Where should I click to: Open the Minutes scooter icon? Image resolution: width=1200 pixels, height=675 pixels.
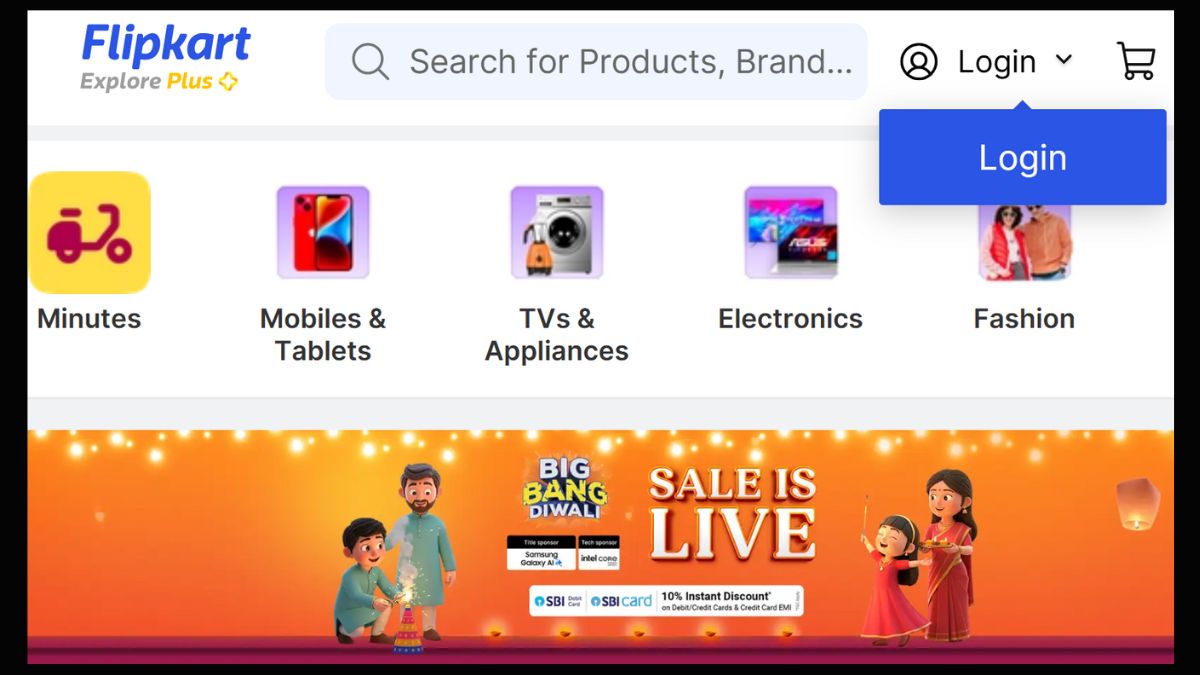point(90,232)
